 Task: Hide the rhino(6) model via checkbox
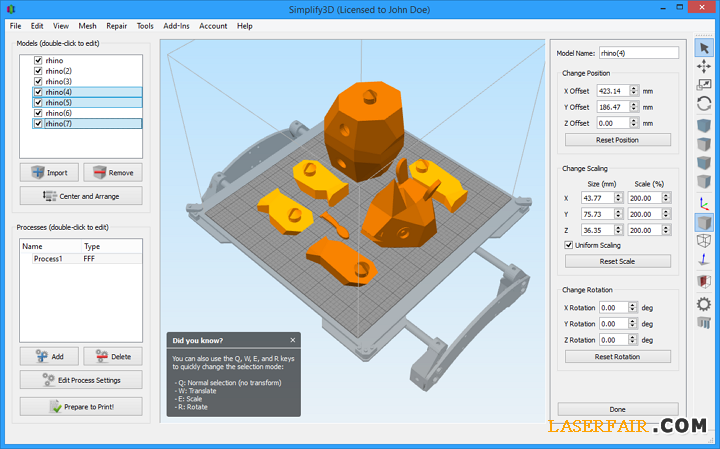pyautogui.click(x=38, y=113)
